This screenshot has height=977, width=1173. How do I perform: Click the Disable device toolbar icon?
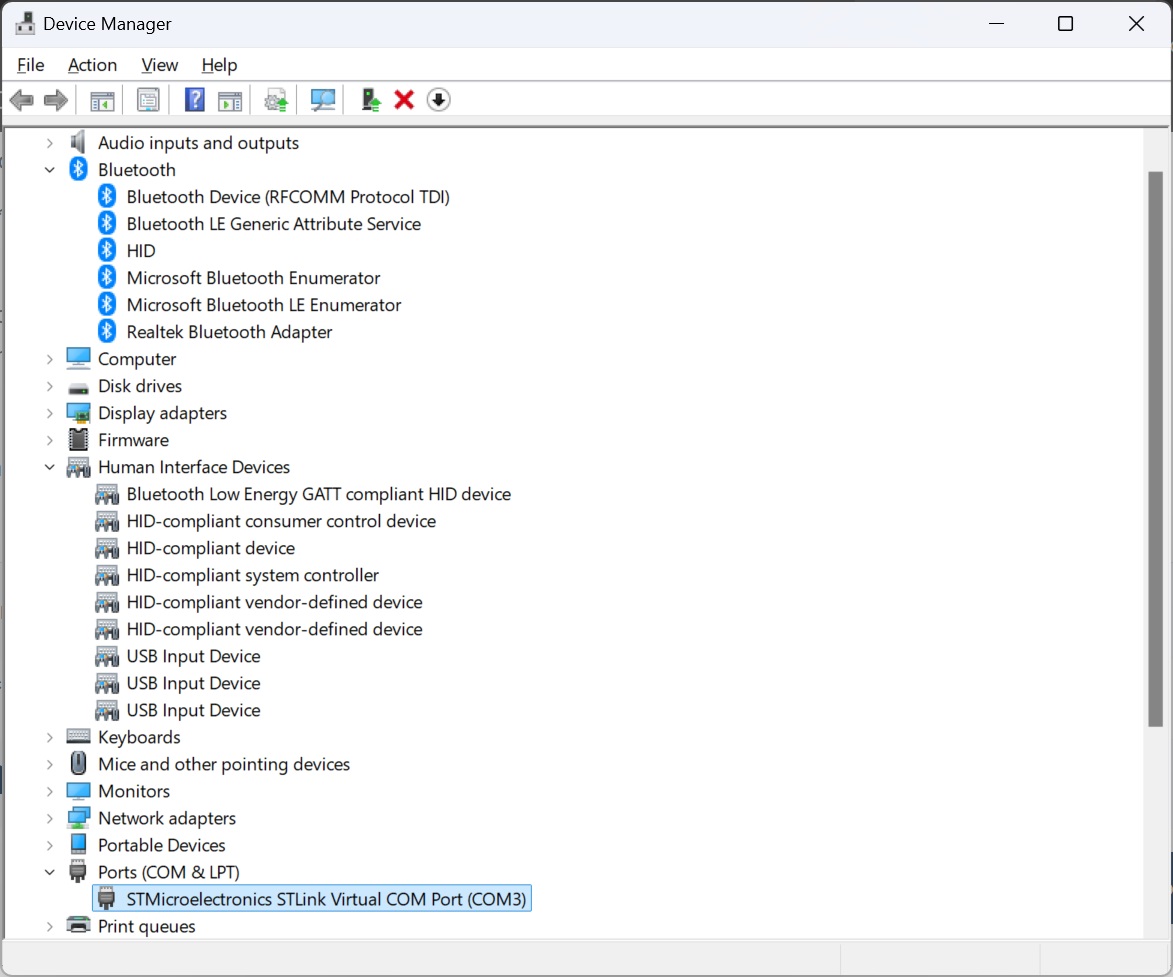[438, 99]
